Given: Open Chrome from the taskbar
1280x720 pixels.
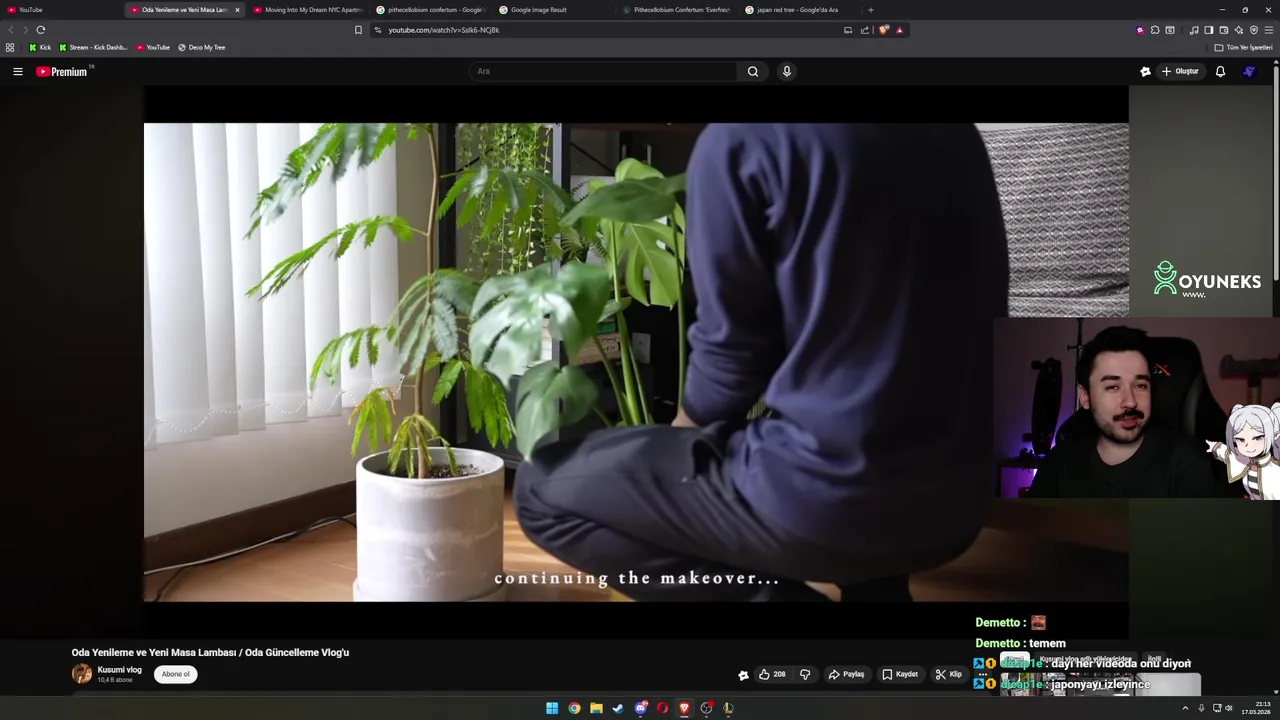Looking at the screenshot, I should pos(574,708).
